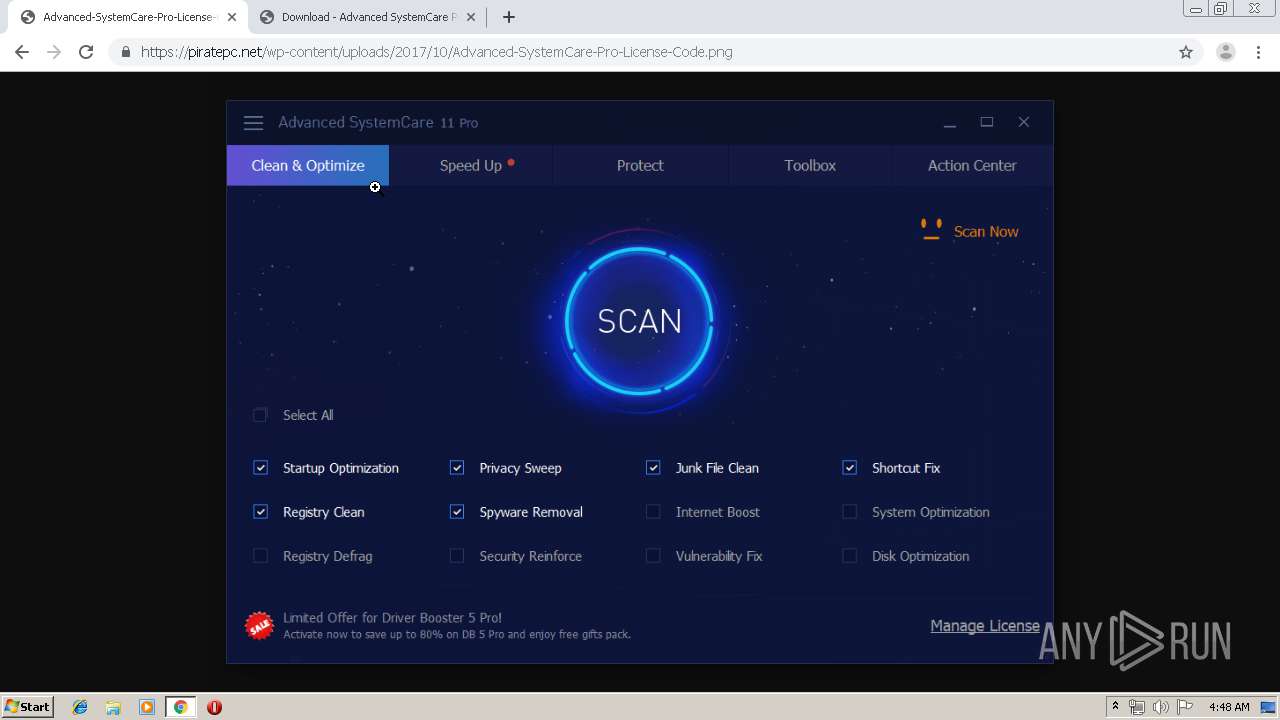Open Internet Explorer from the taskbar
The width and height of the screenshot is (1280, 720).
click(x=80, y=707)
